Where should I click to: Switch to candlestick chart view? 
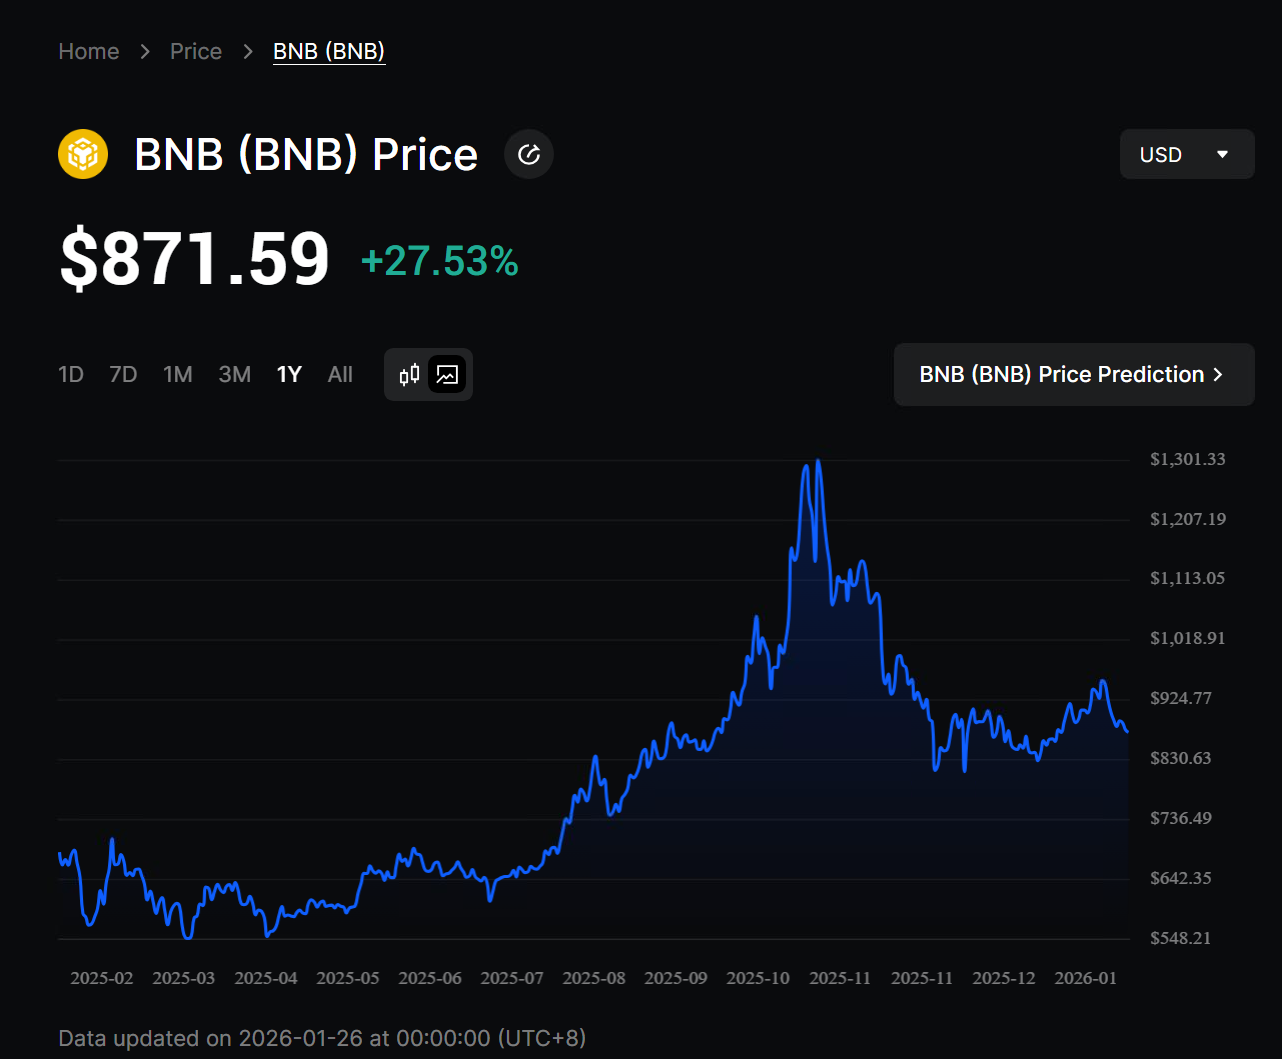(409, 375)
